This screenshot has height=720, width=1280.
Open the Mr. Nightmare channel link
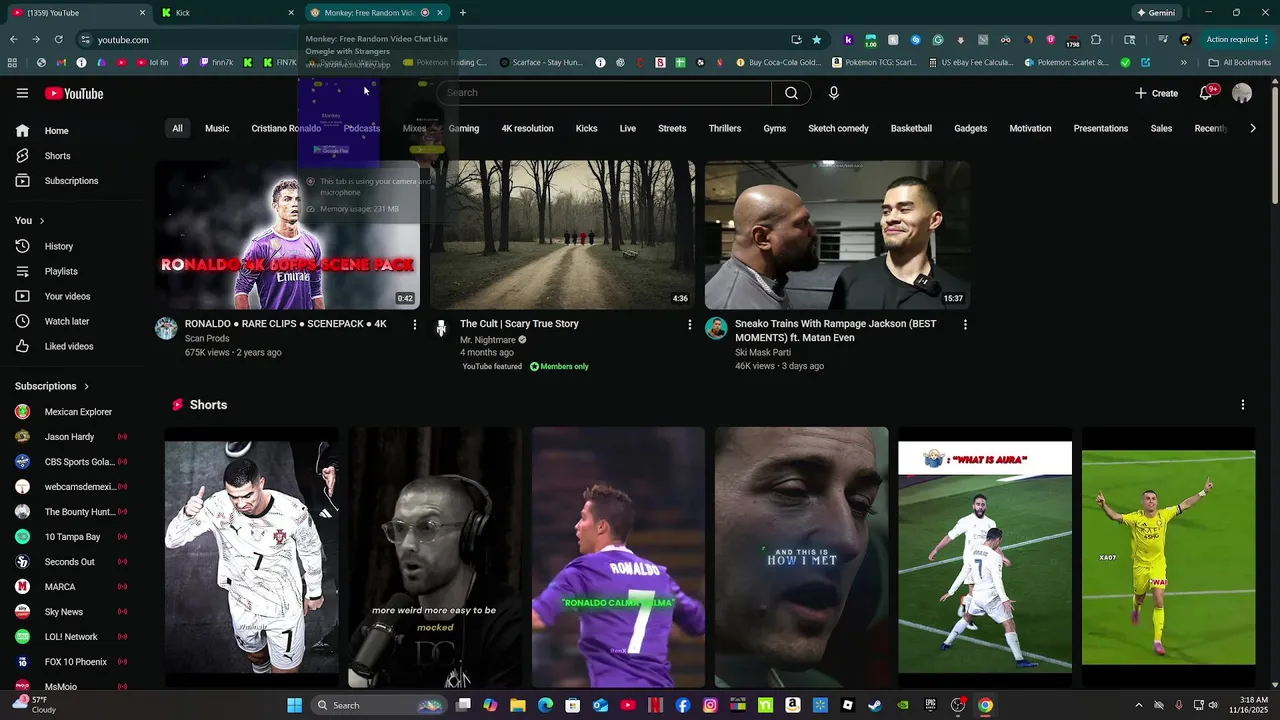click(487, 340)
